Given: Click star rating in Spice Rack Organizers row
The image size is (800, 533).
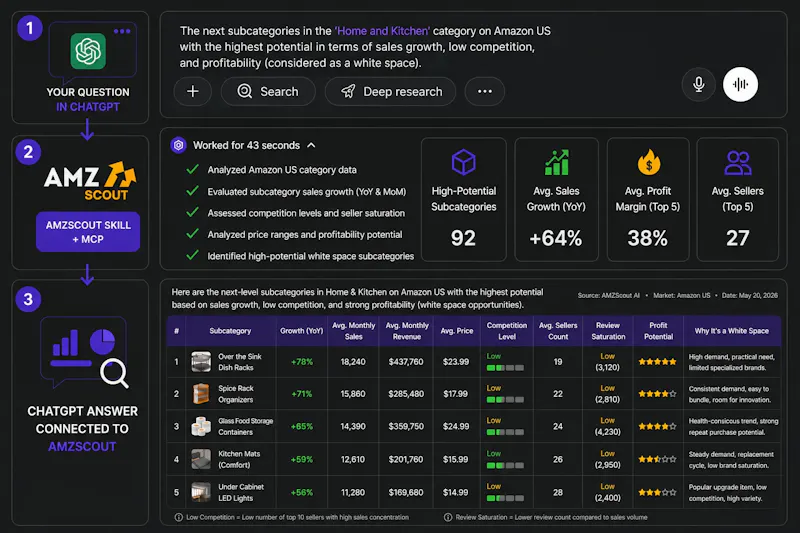Looking at the screenshot, I should (658, 394).
